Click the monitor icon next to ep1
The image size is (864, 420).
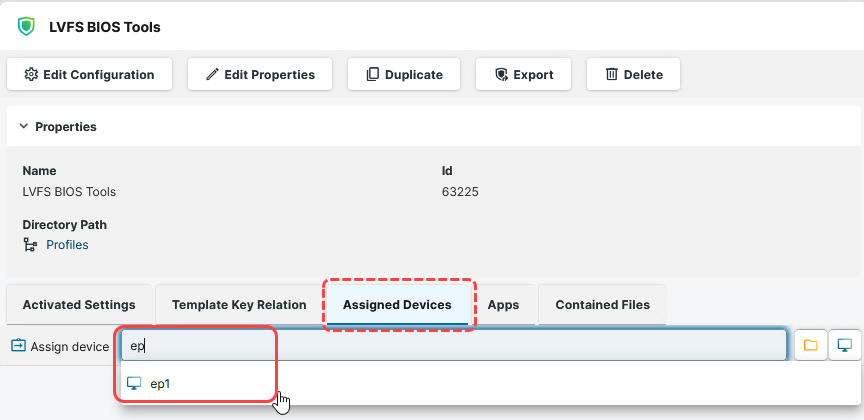click(x=134, y=383)
